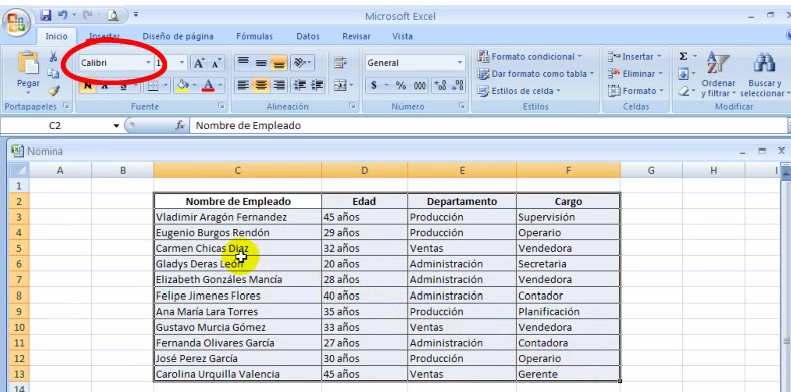Increase font size with large A
This screenshot has height=392, width=791.
click(x=199, y=63)
